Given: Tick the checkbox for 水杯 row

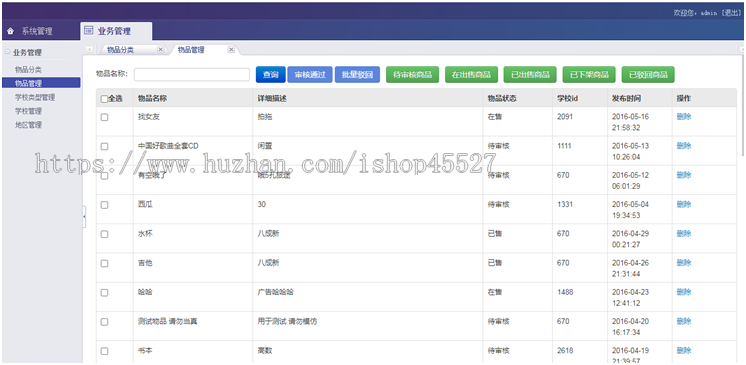Looking at the screenshot, I should [104, 234].
